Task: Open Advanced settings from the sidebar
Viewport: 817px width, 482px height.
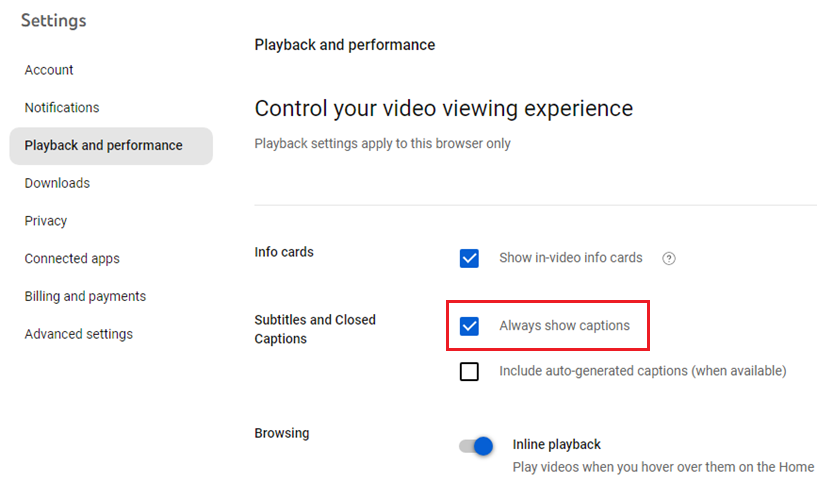Action: 78,335
